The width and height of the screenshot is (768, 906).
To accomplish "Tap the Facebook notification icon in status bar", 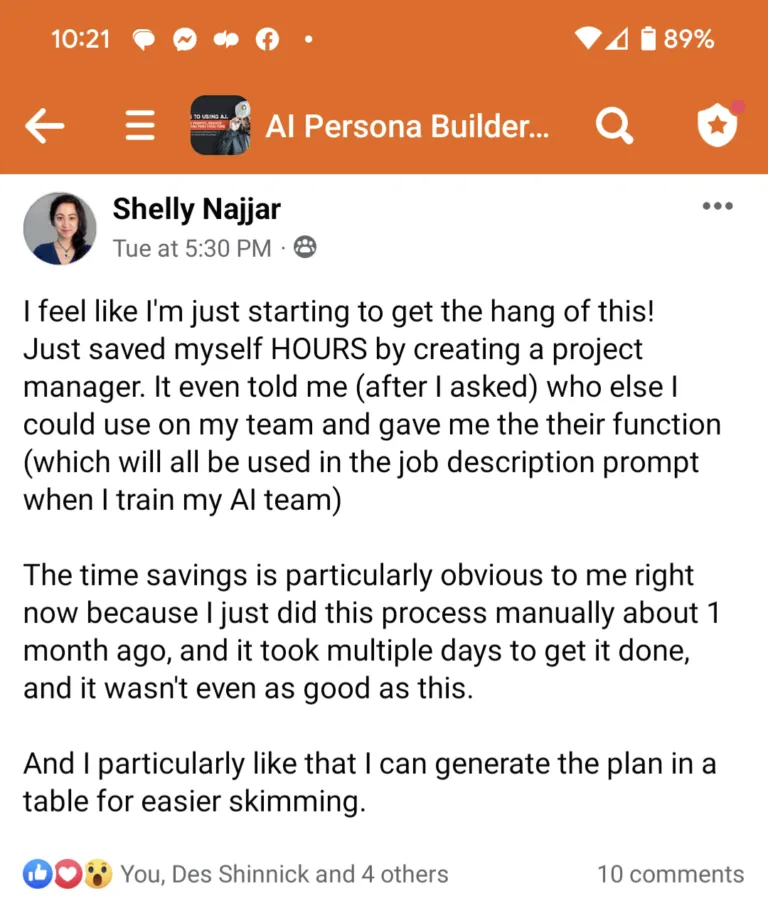I will 267,39.
